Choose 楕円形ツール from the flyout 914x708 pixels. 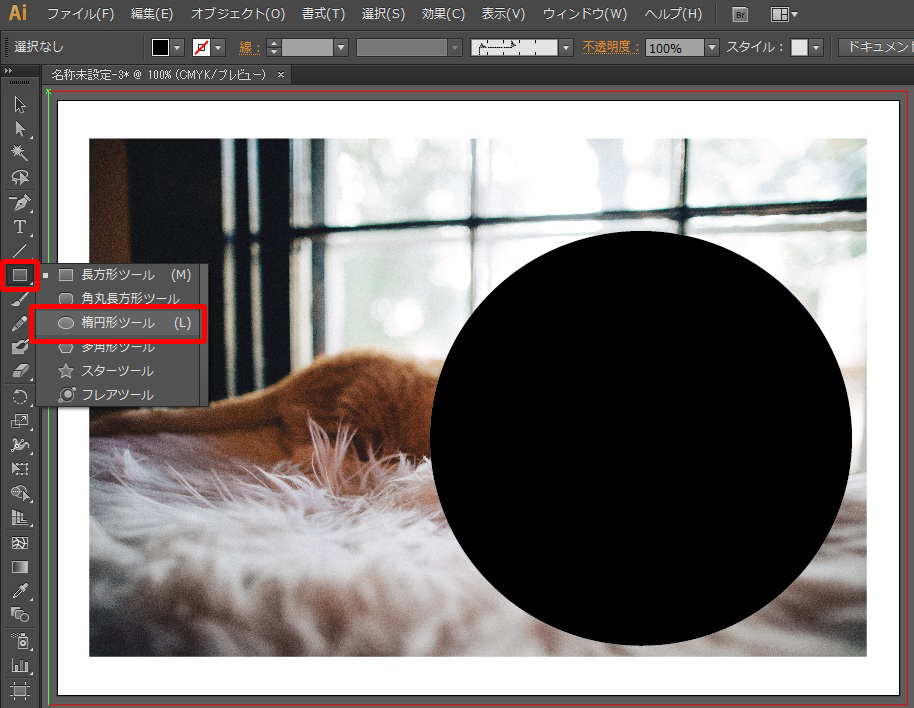click(x=118, y=323)
